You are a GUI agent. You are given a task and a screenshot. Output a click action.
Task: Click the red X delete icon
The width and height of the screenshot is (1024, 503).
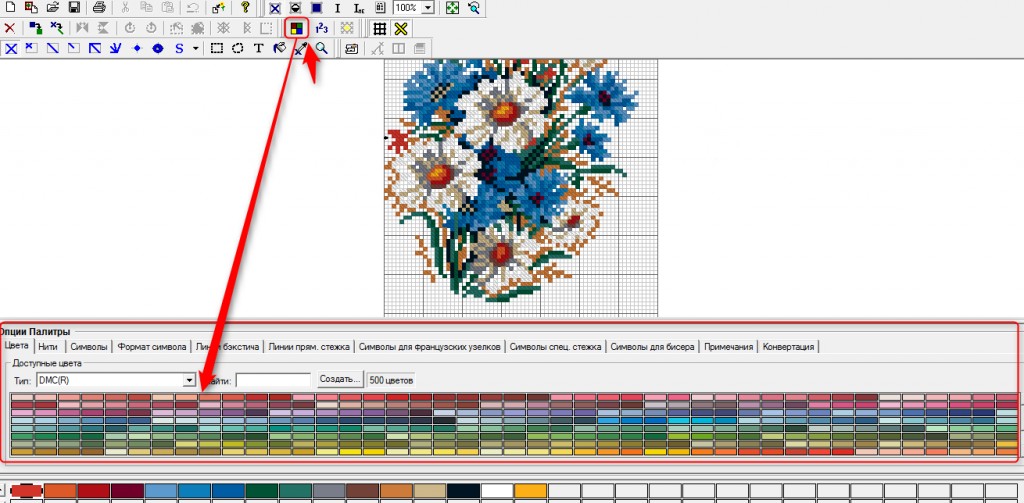pyautogui.click(x=10, y=29)
